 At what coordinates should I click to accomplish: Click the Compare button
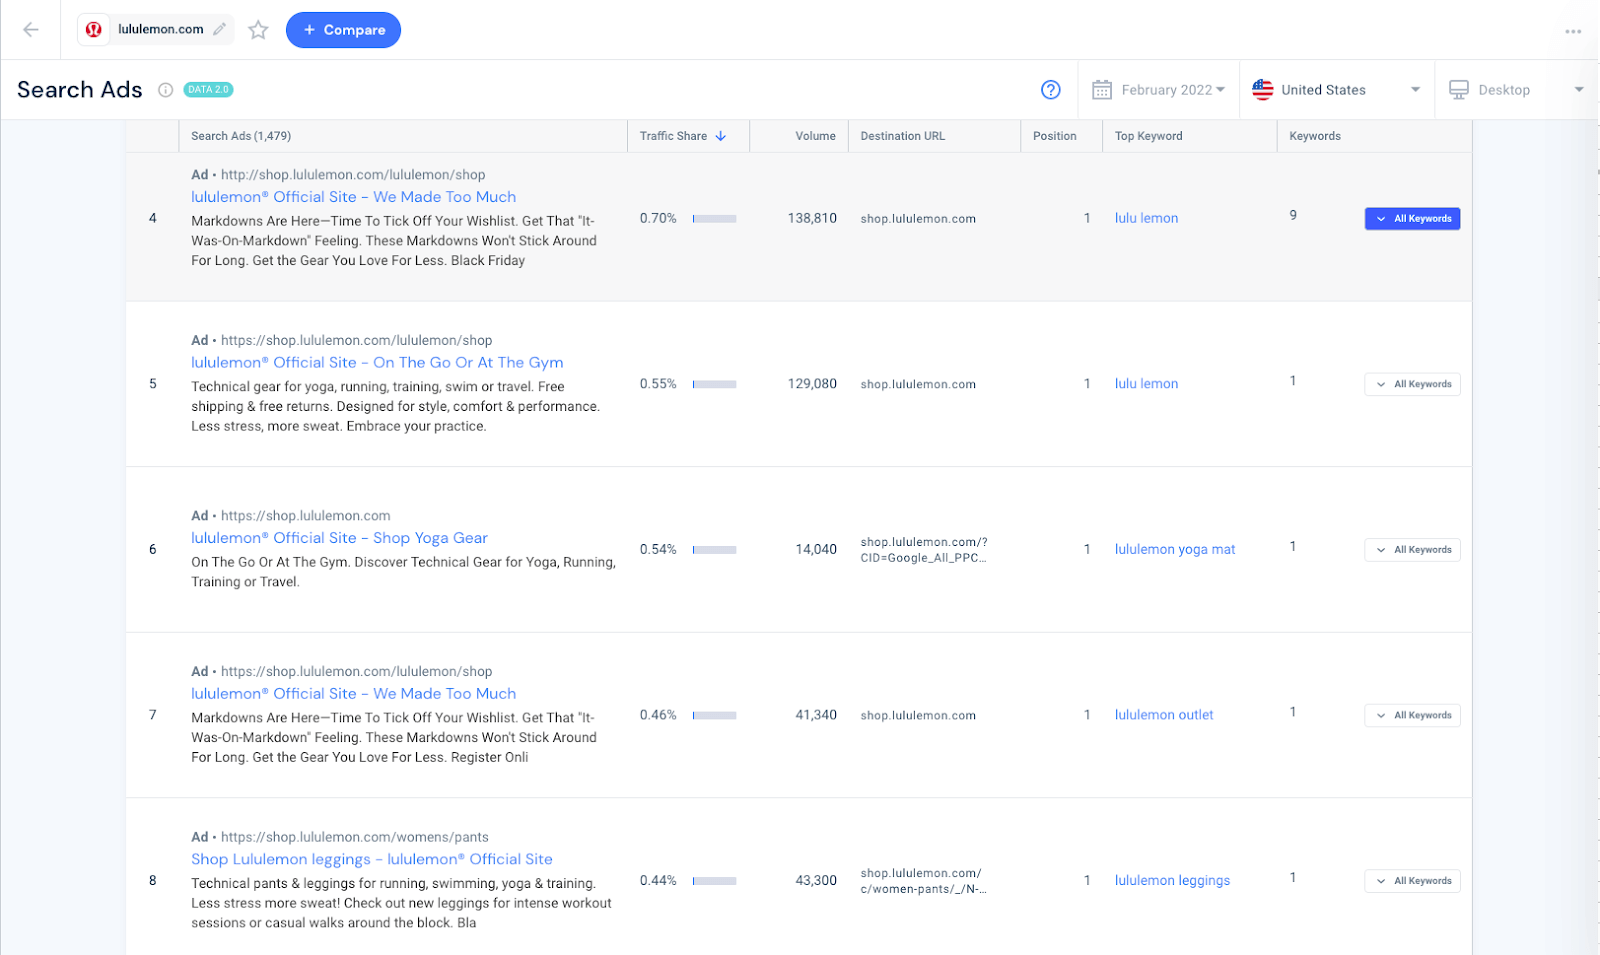[x=343, y=29]
